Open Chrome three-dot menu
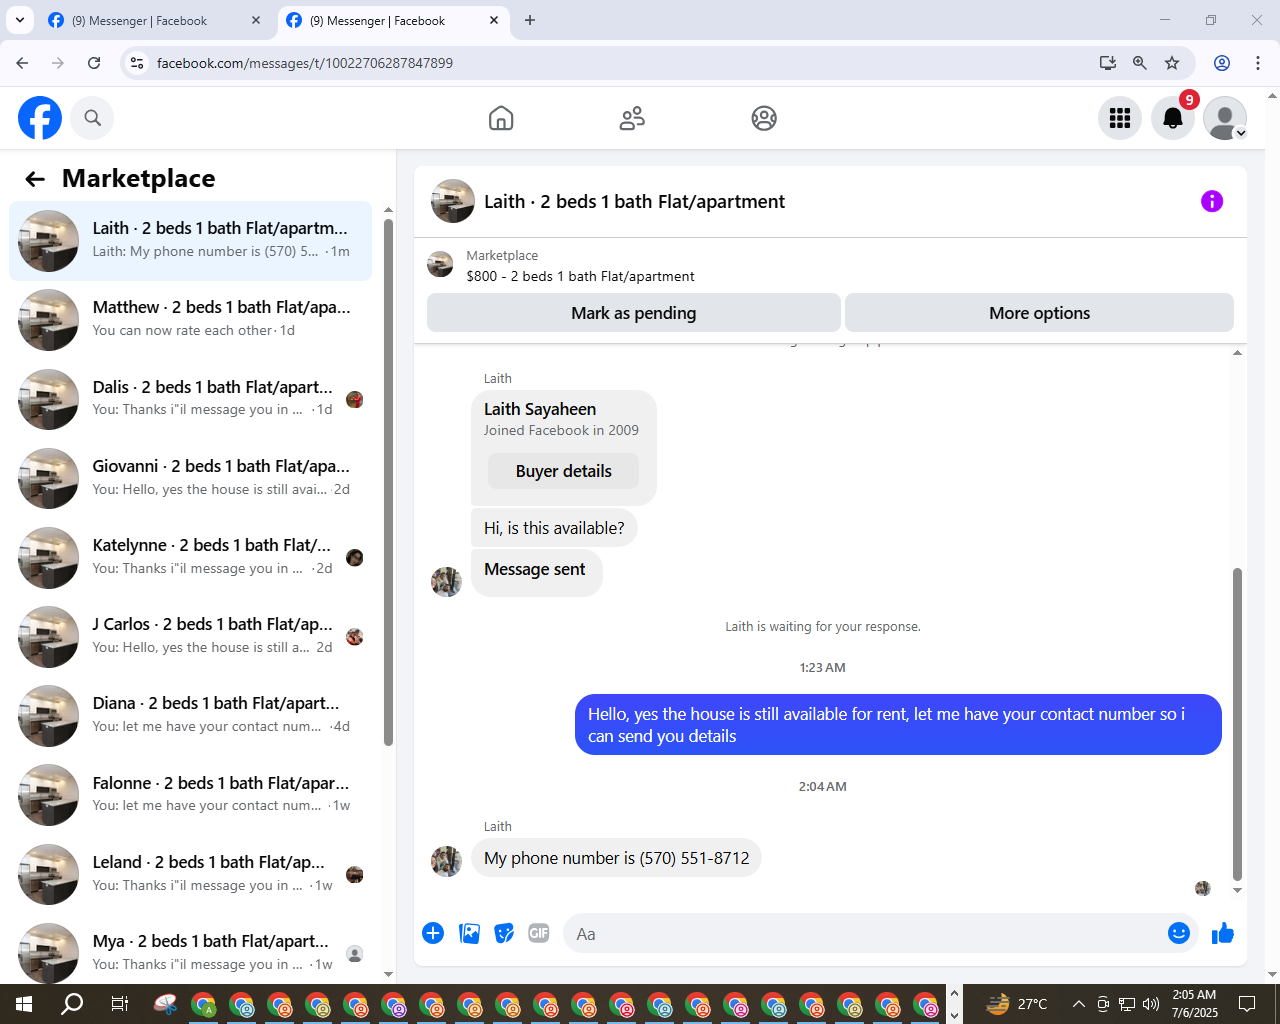 click(x=1258, y=63)
